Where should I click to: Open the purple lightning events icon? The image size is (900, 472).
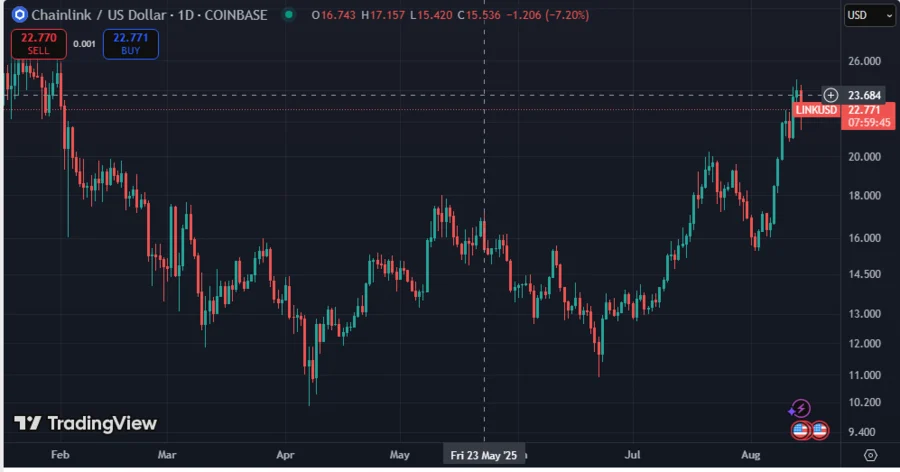[x=800, y=409]
